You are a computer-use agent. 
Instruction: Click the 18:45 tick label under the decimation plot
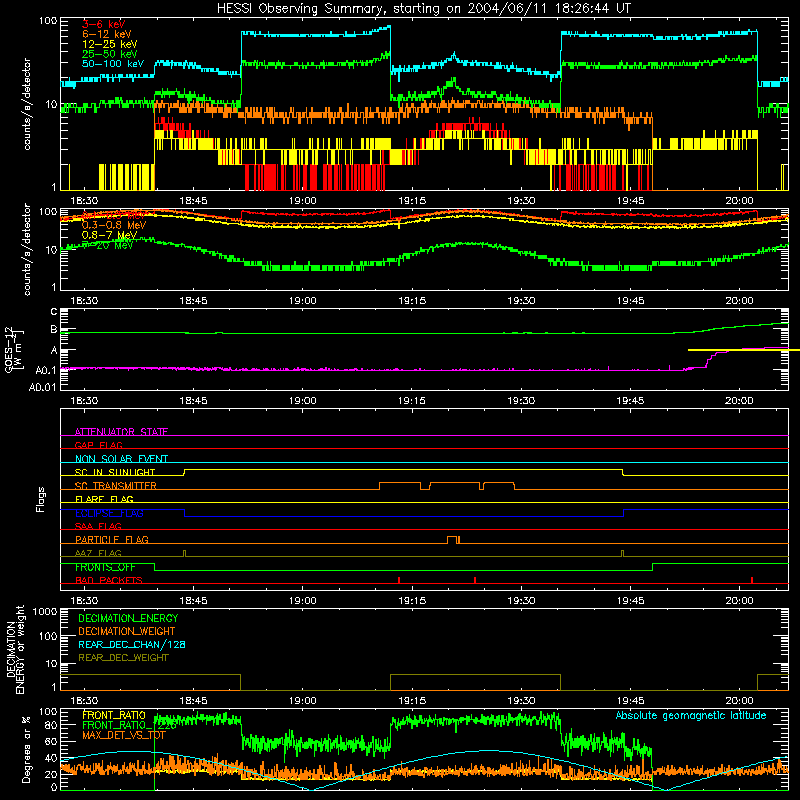[x=193, y=701]
